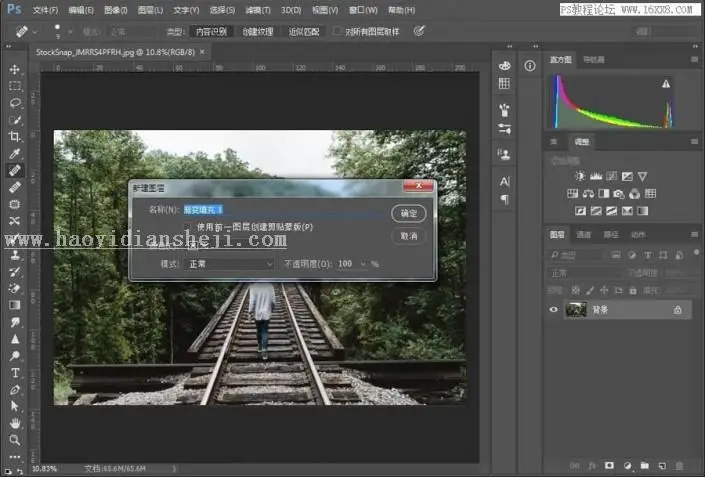Open the Character panel icon

click(504, 182)
